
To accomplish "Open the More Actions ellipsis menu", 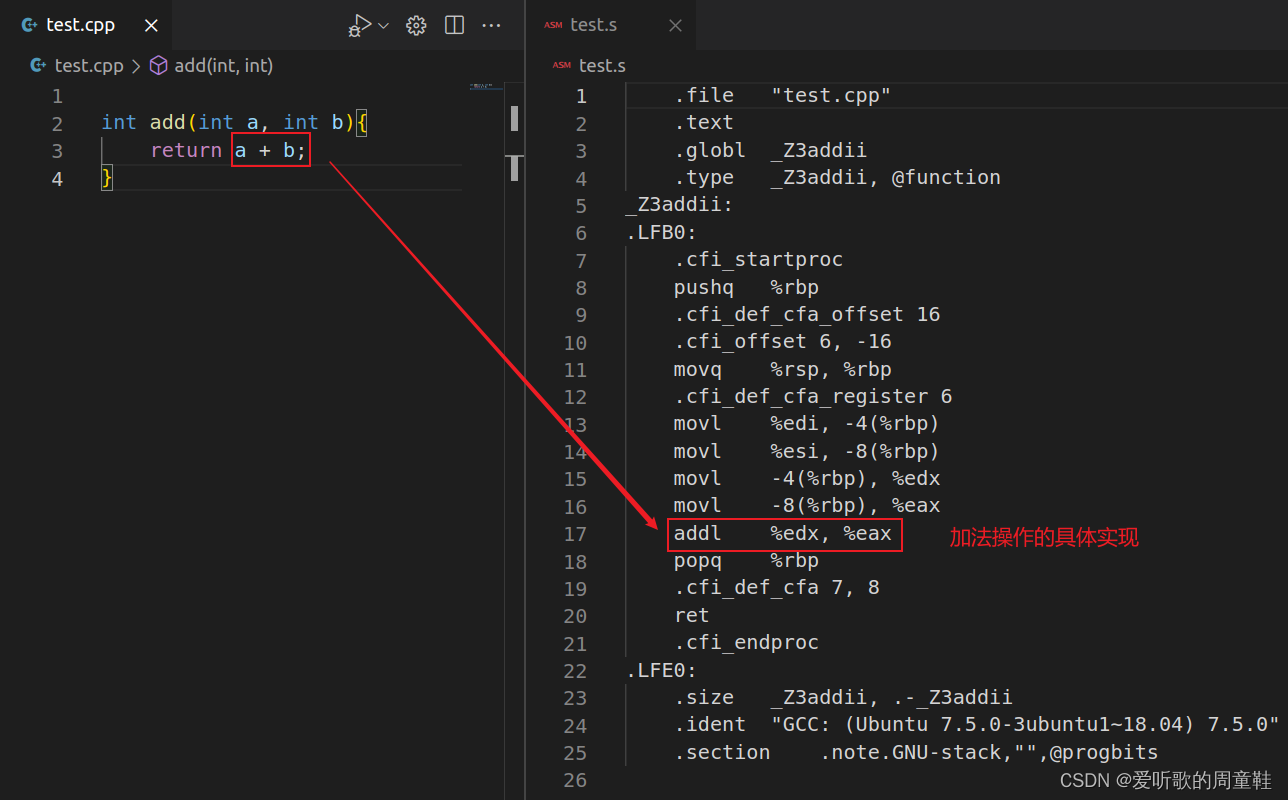I will tap(491, 26).
